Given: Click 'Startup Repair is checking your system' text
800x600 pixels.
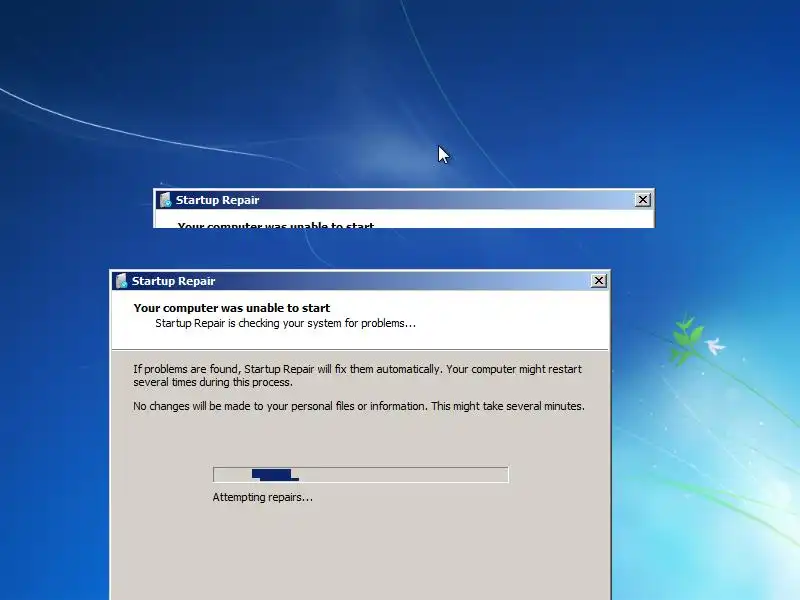Looking at the screenshot, I should [285, 323].
